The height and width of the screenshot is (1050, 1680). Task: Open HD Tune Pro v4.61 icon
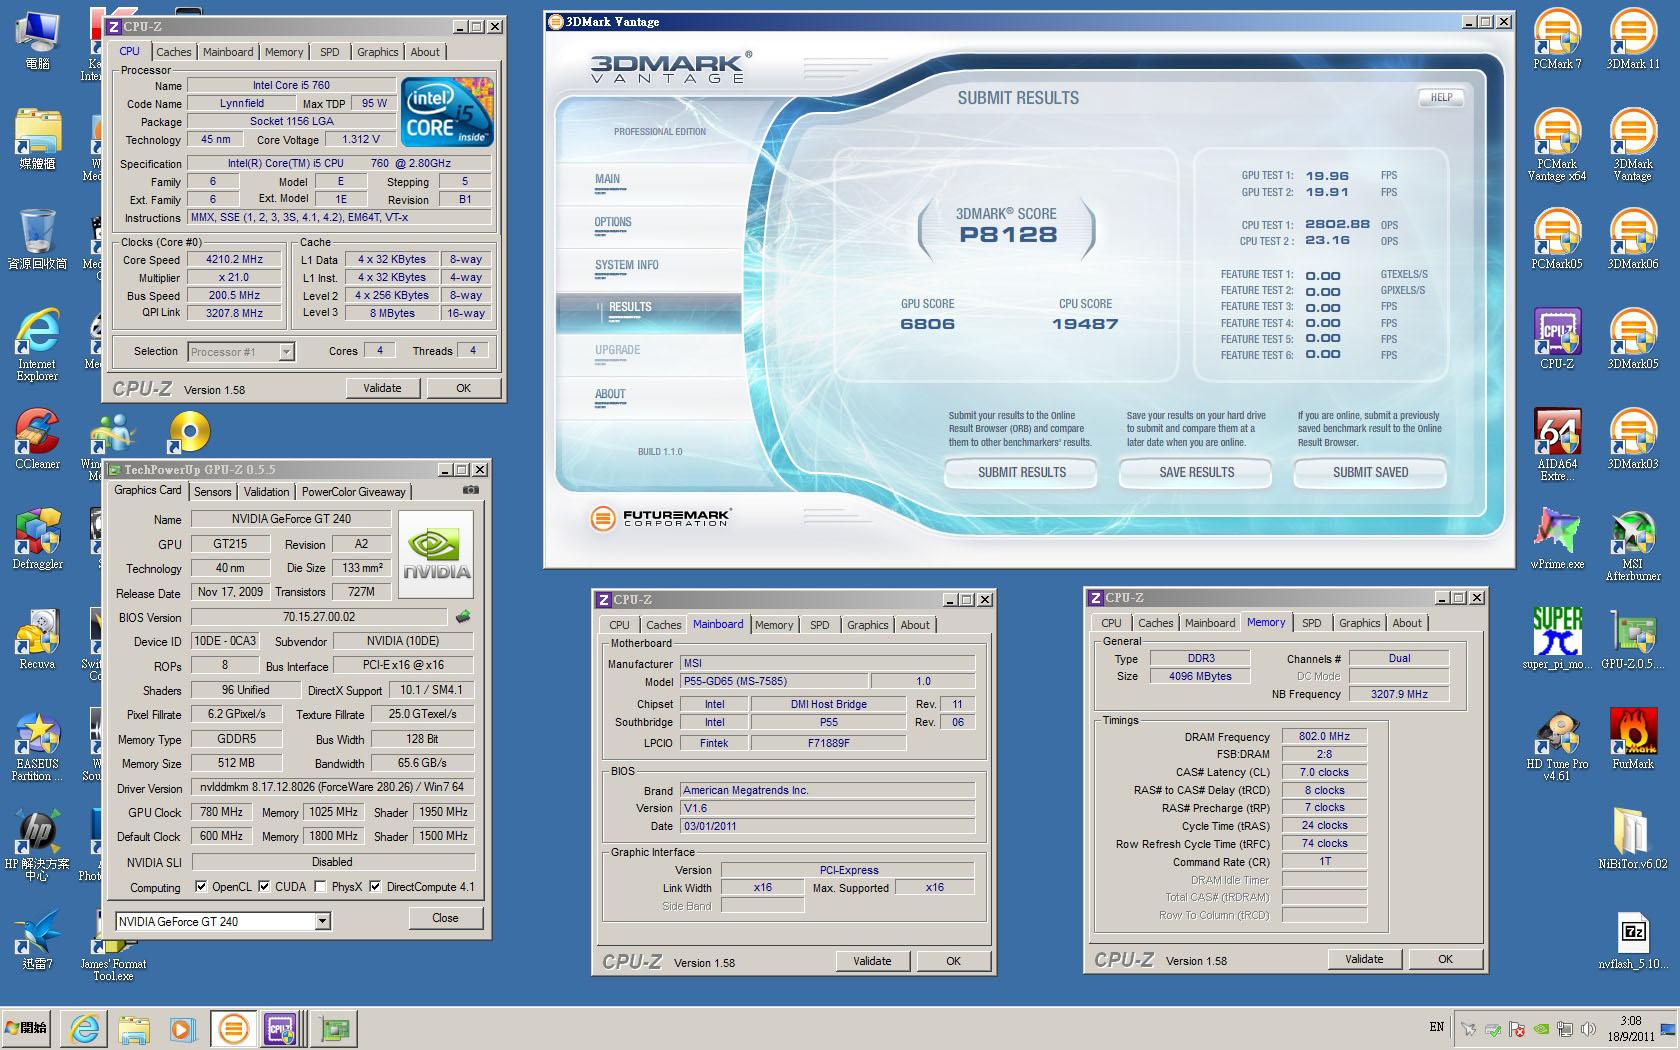coord(1557,745)
